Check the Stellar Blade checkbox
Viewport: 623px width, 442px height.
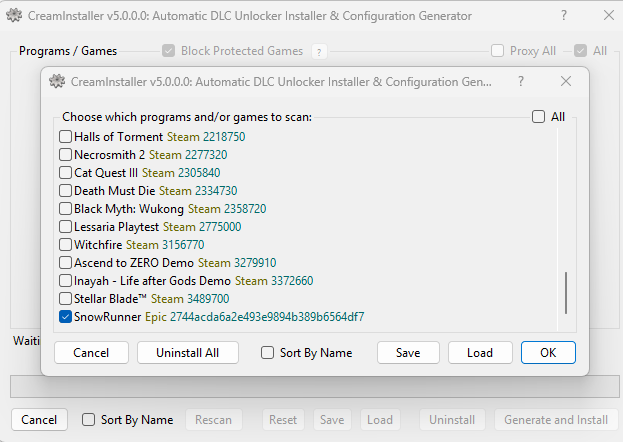tap(65, 299)
